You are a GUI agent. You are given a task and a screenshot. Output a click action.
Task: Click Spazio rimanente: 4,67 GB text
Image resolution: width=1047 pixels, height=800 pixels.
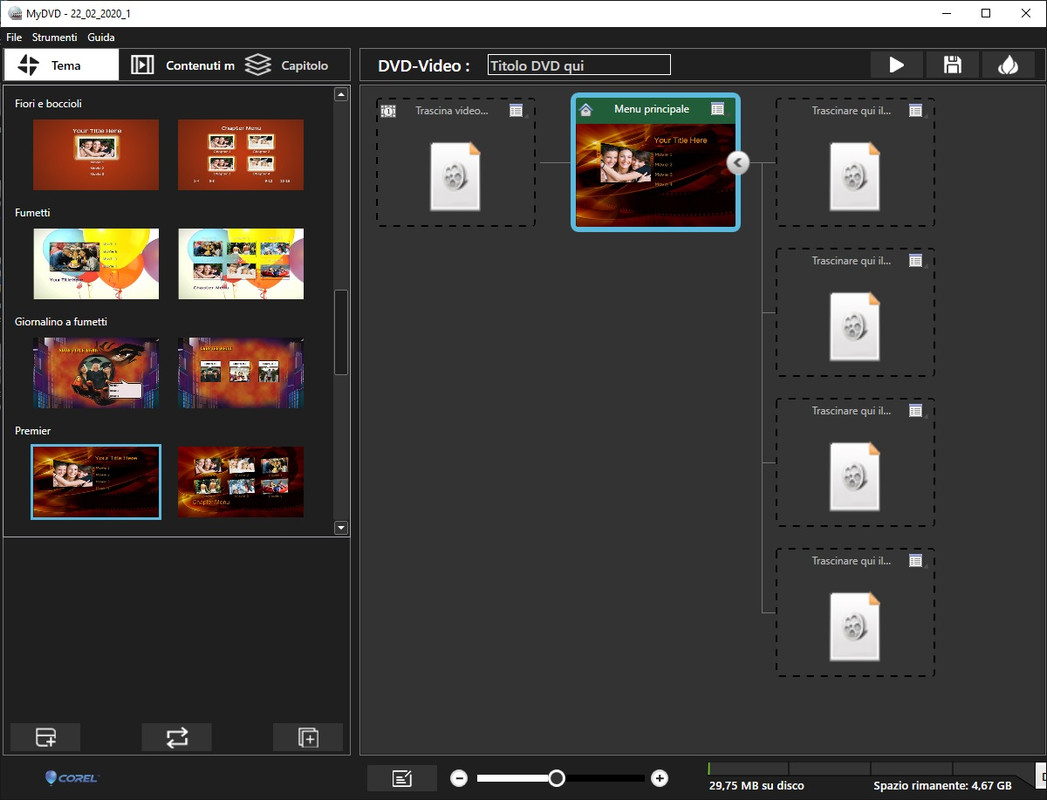[x=942, y=786]
